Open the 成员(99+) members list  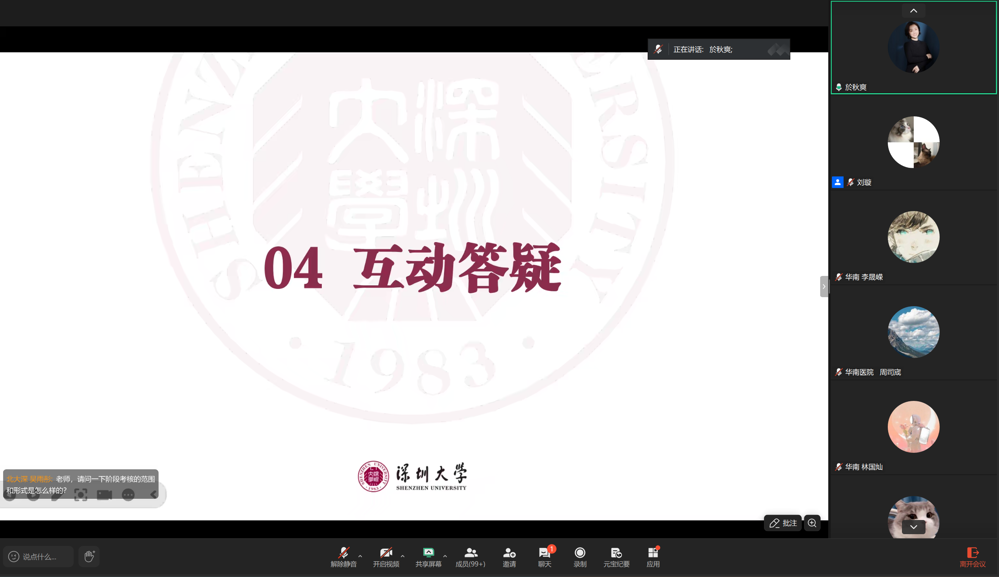point(470,556)
